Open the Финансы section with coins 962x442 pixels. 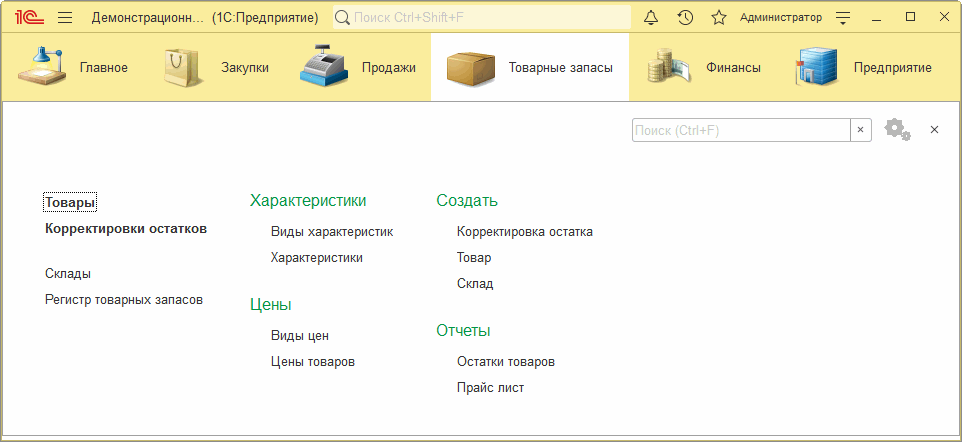pos(704,68)
